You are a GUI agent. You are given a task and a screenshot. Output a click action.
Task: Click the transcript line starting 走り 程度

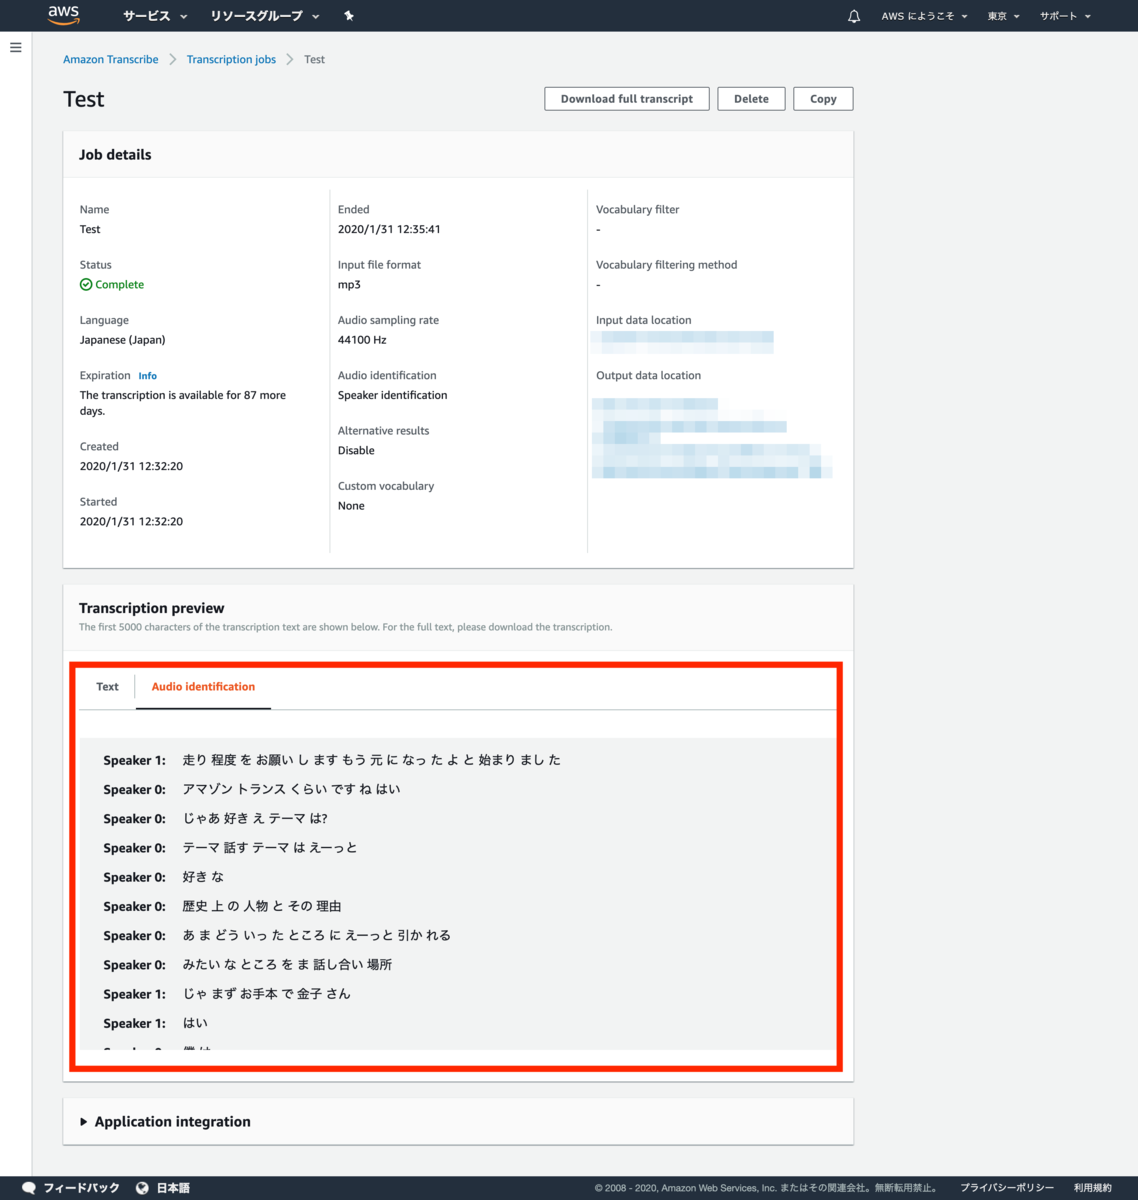371,760
